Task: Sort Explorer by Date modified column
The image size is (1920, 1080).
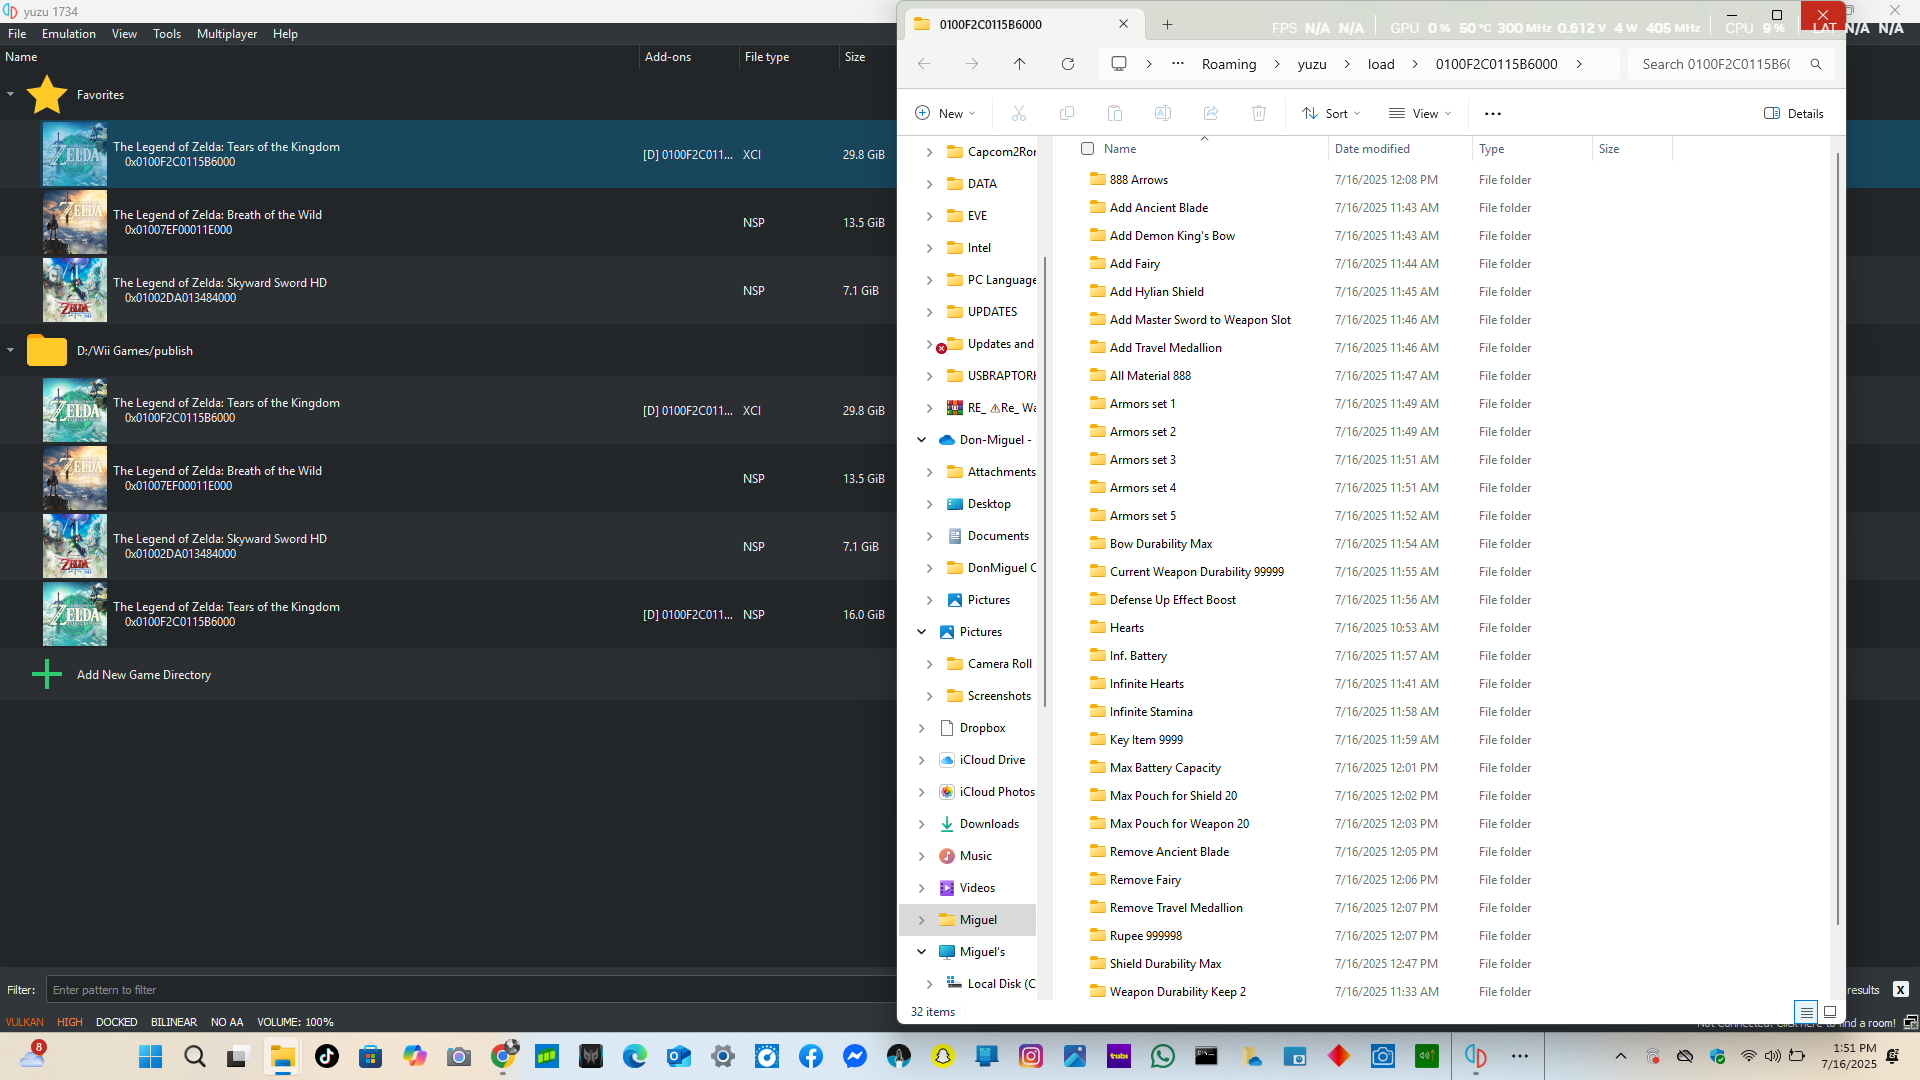Action: pyautogui.click(x=1372, y=149)
